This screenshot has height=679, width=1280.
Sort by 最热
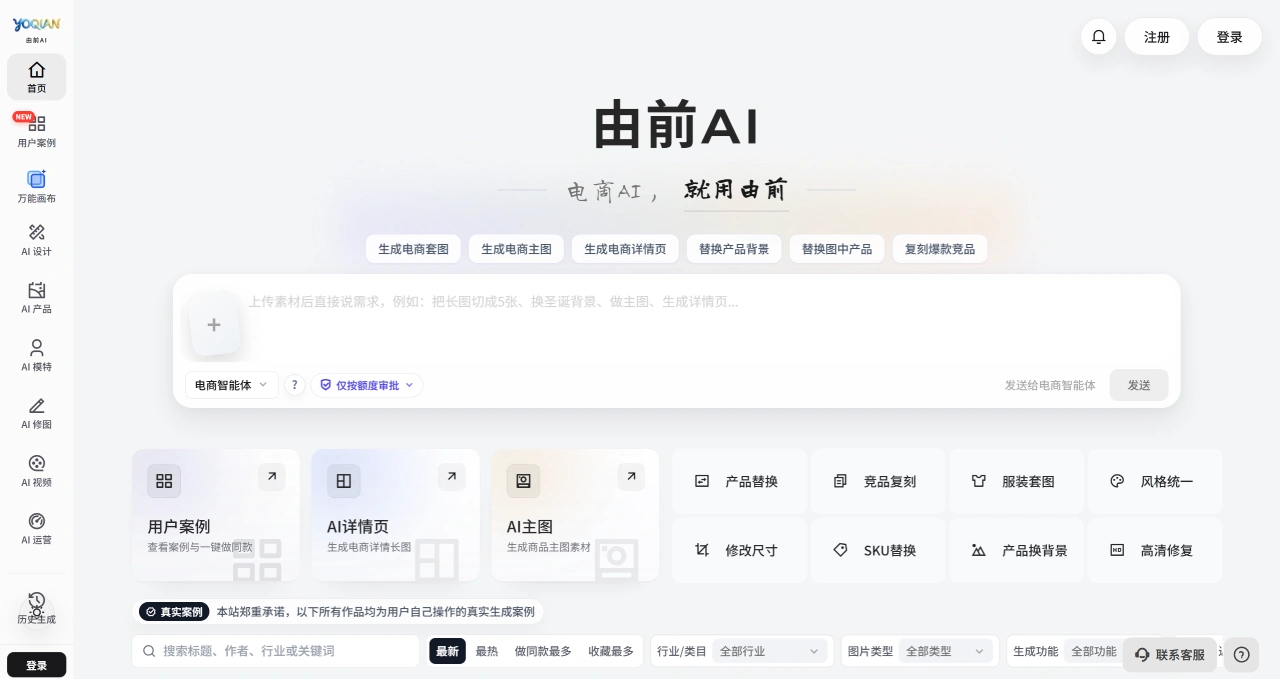click(x=487, y=651)
